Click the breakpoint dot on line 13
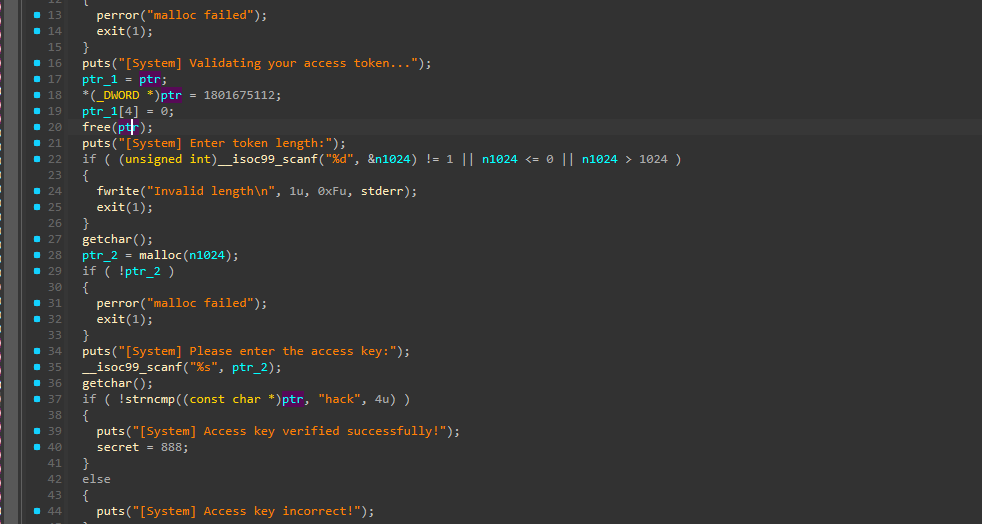 (x=38, y=15)
